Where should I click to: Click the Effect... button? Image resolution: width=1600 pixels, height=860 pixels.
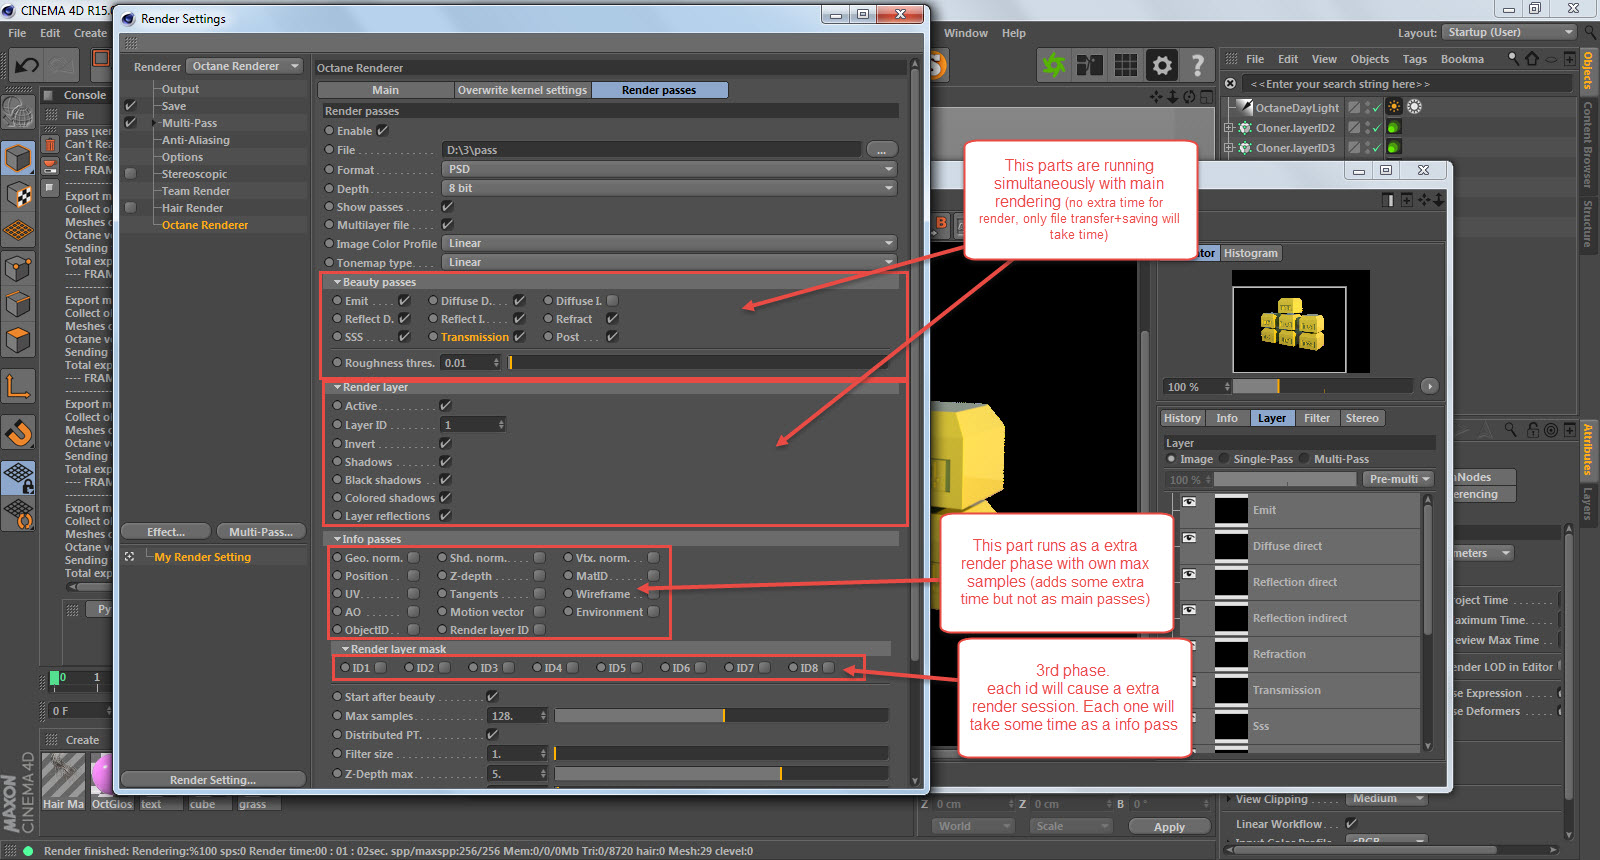(166, 532)
